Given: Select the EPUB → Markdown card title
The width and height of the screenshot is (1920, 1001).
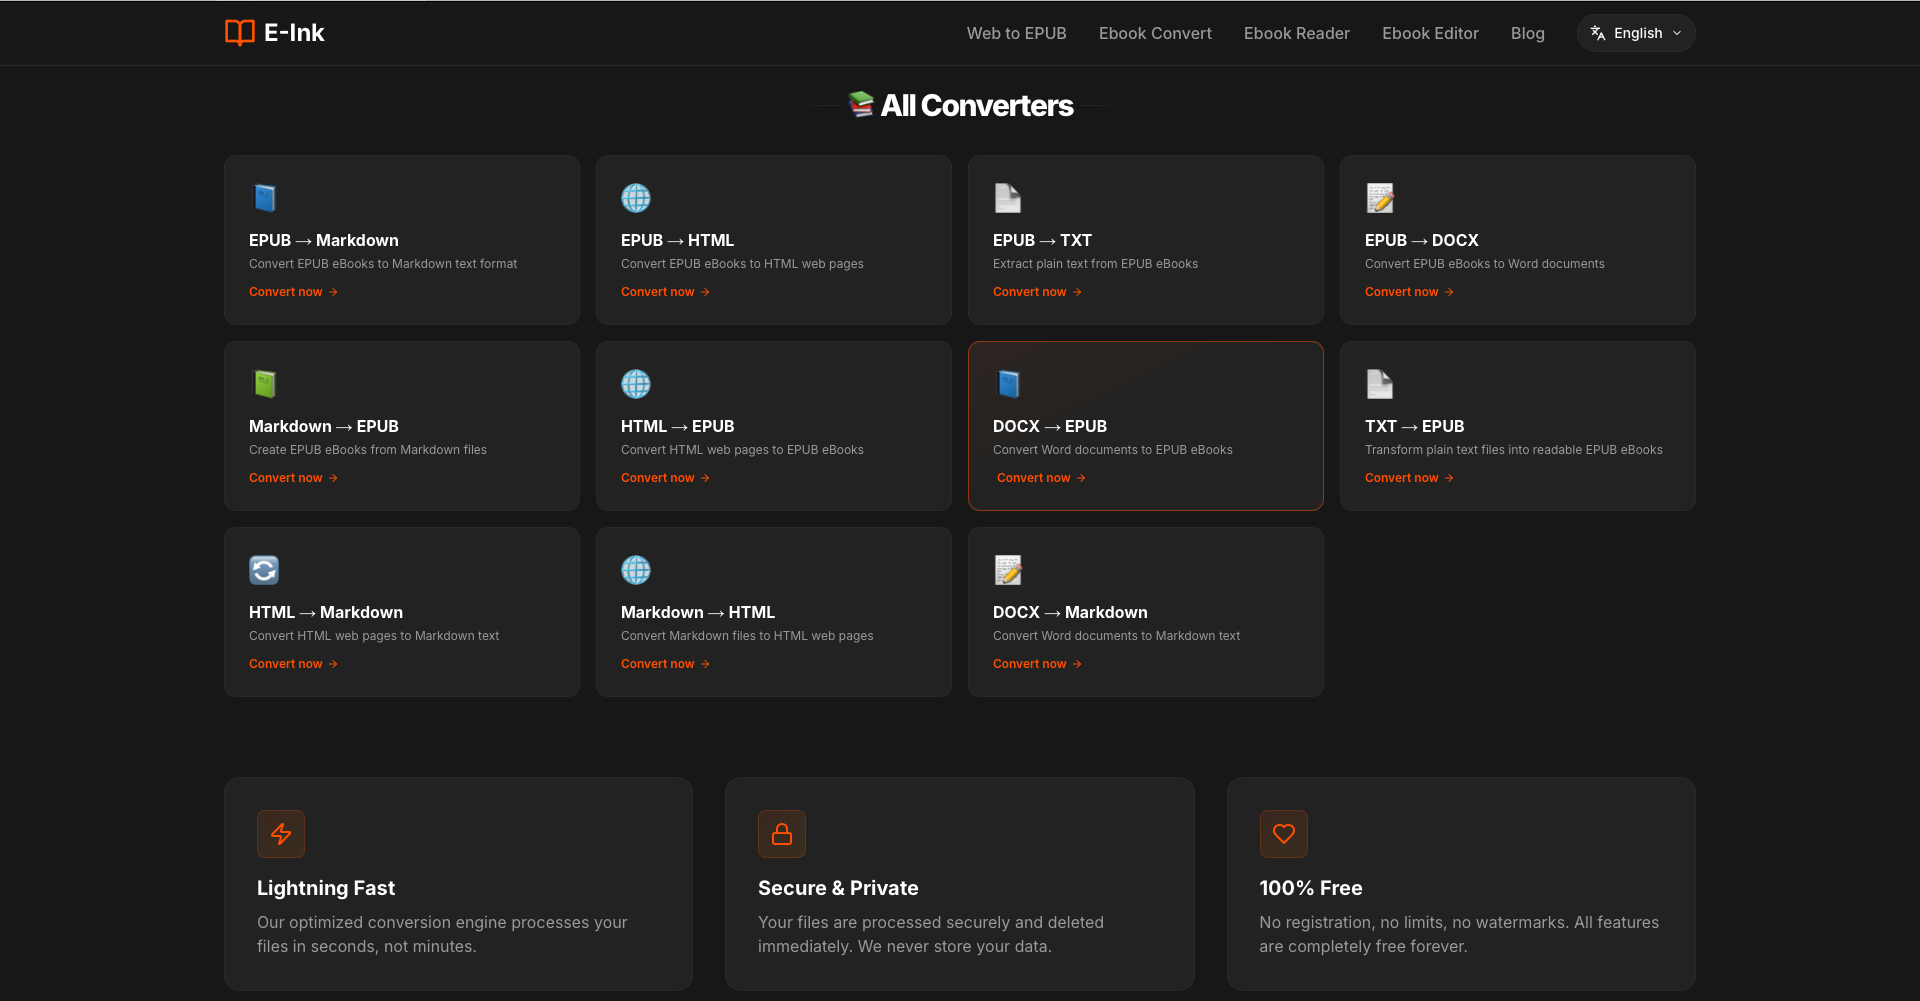Looking at the screenshot, I should 324,240.
